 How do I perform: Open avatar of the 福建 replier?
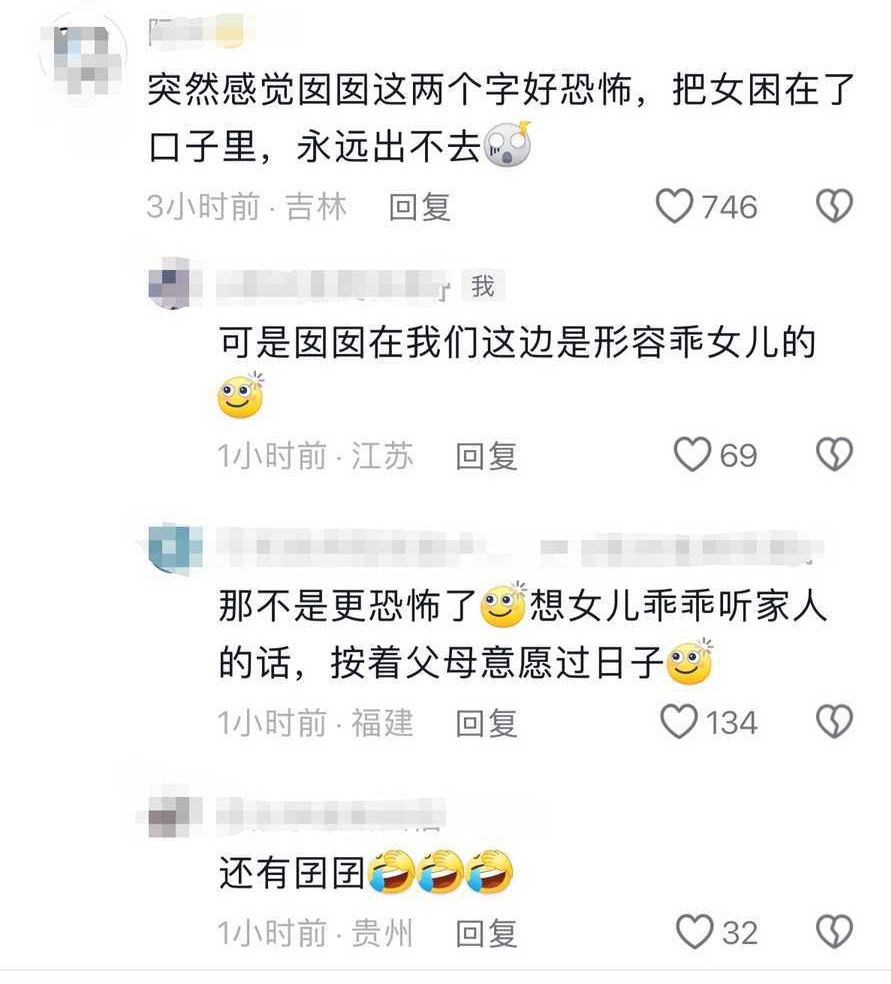(x=175, y=549)
